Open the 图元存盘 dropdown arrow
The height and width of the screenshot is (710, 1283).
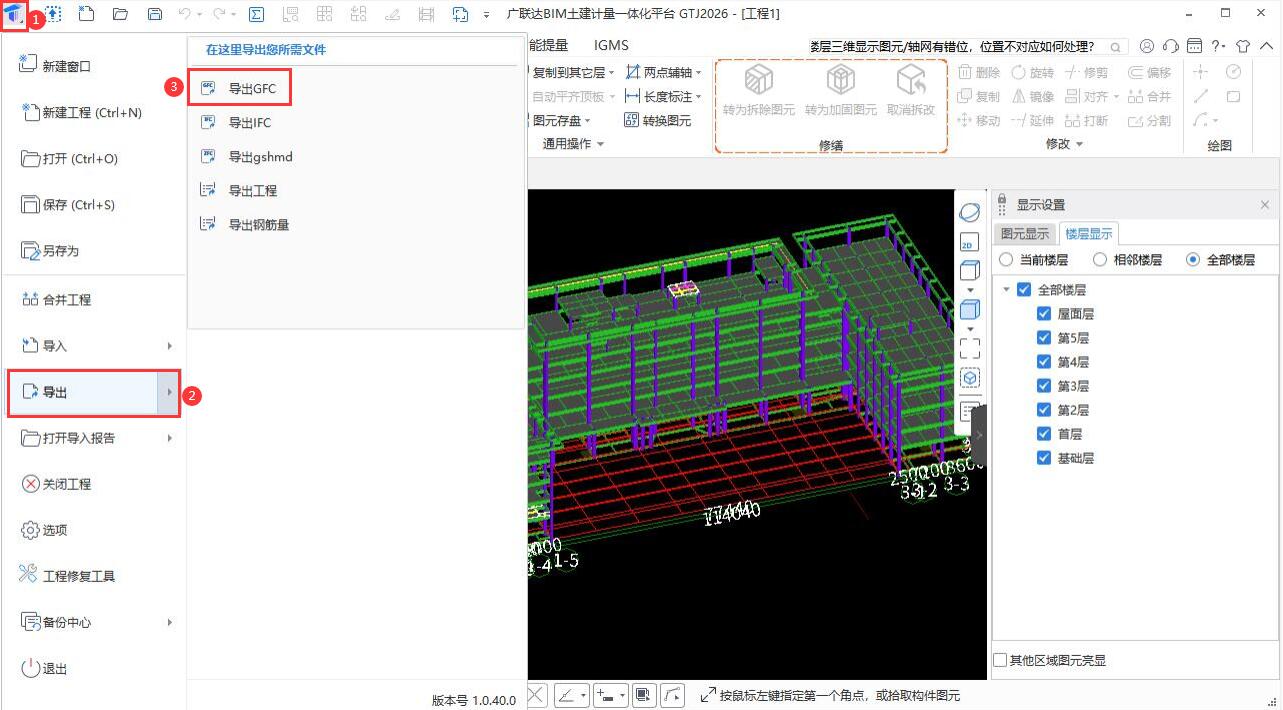point(588,121)
